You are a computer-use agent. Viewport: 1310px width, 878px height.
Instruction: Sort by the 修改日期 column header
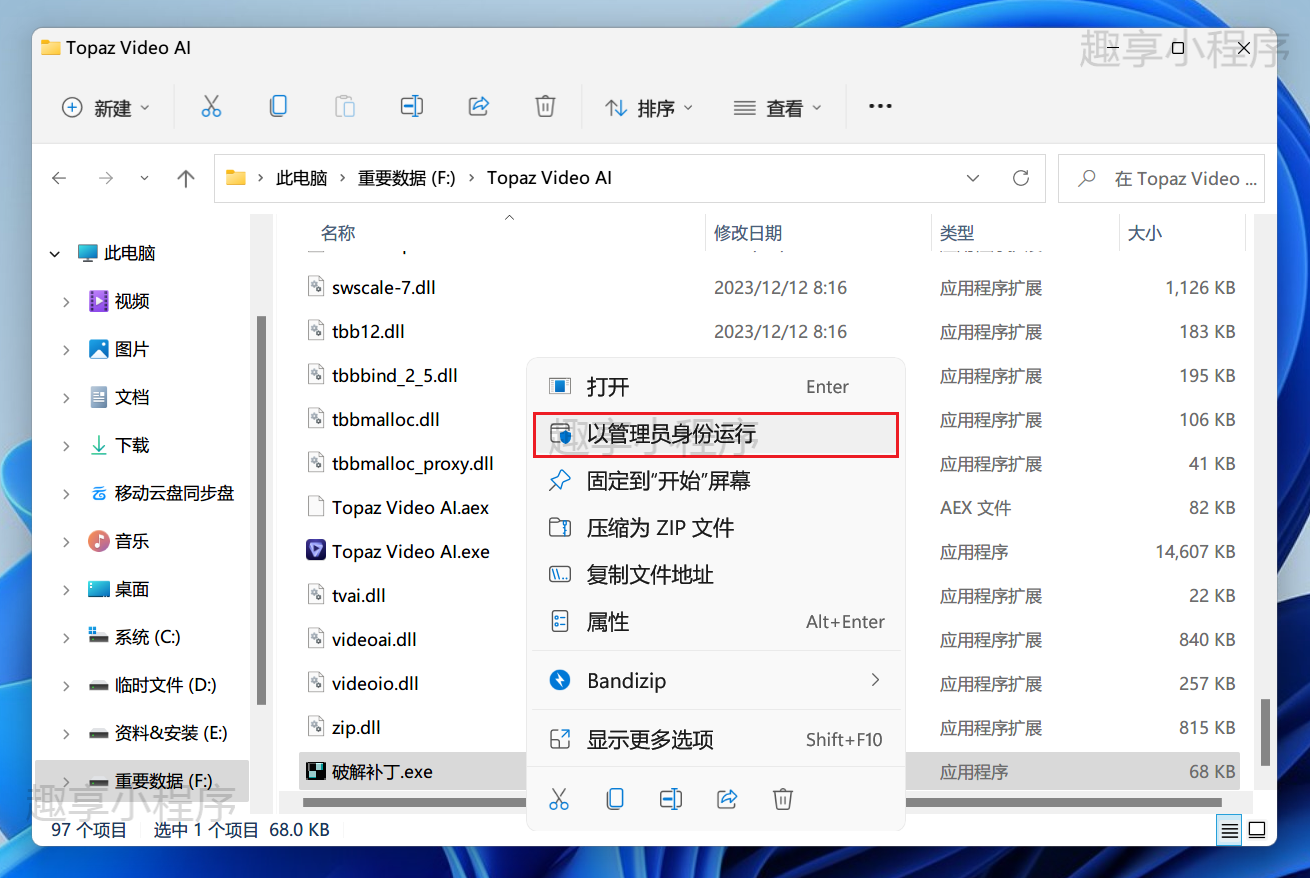click(748, 233)
